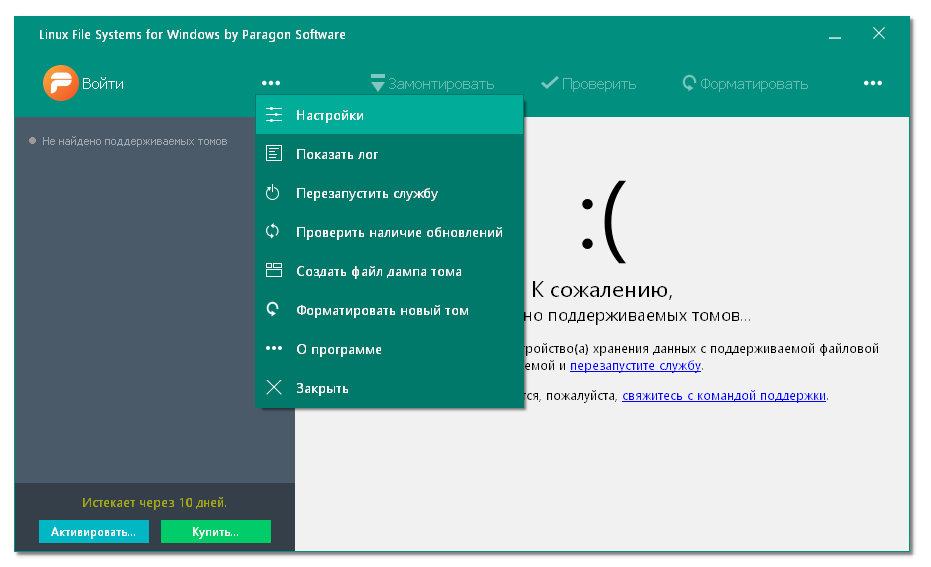Select Показать лог menu item
Image resolution: width=931 pixels, height=567 pixels.
390,154
